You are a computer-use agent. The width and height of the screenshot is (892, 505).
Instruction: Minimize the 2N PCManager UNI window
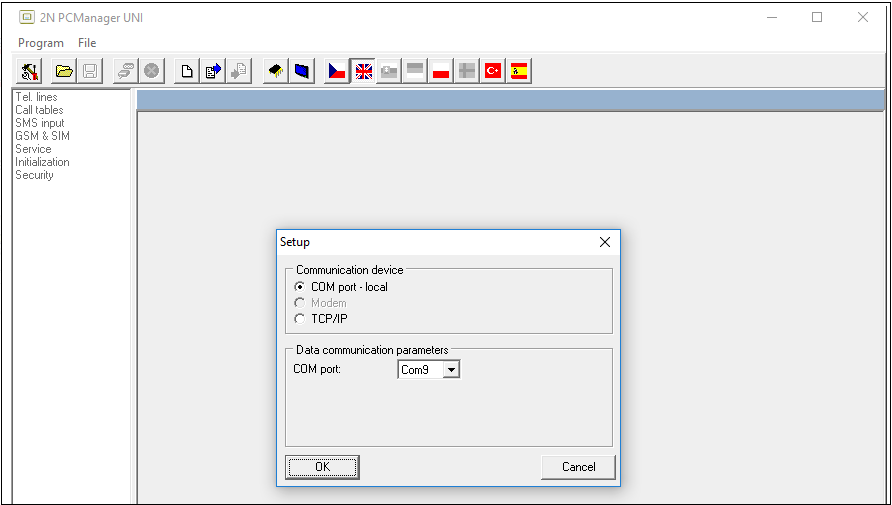tap(771, 17)
